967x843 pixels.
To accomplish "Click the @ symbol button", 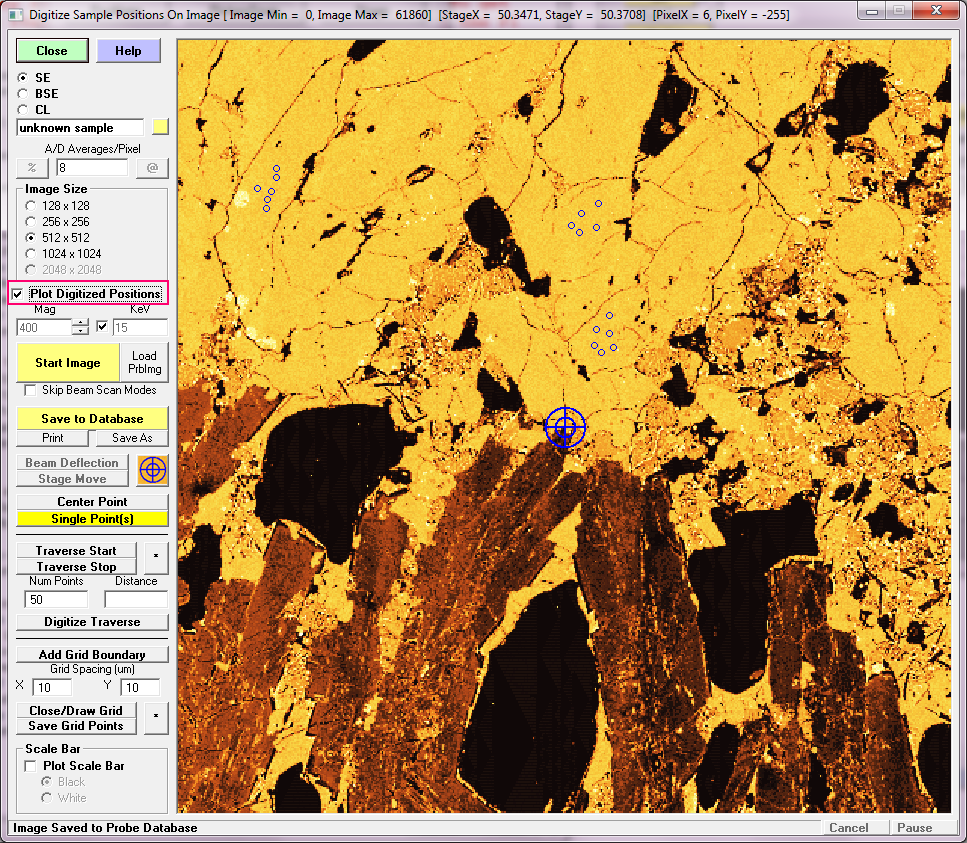I will [152, 168].
